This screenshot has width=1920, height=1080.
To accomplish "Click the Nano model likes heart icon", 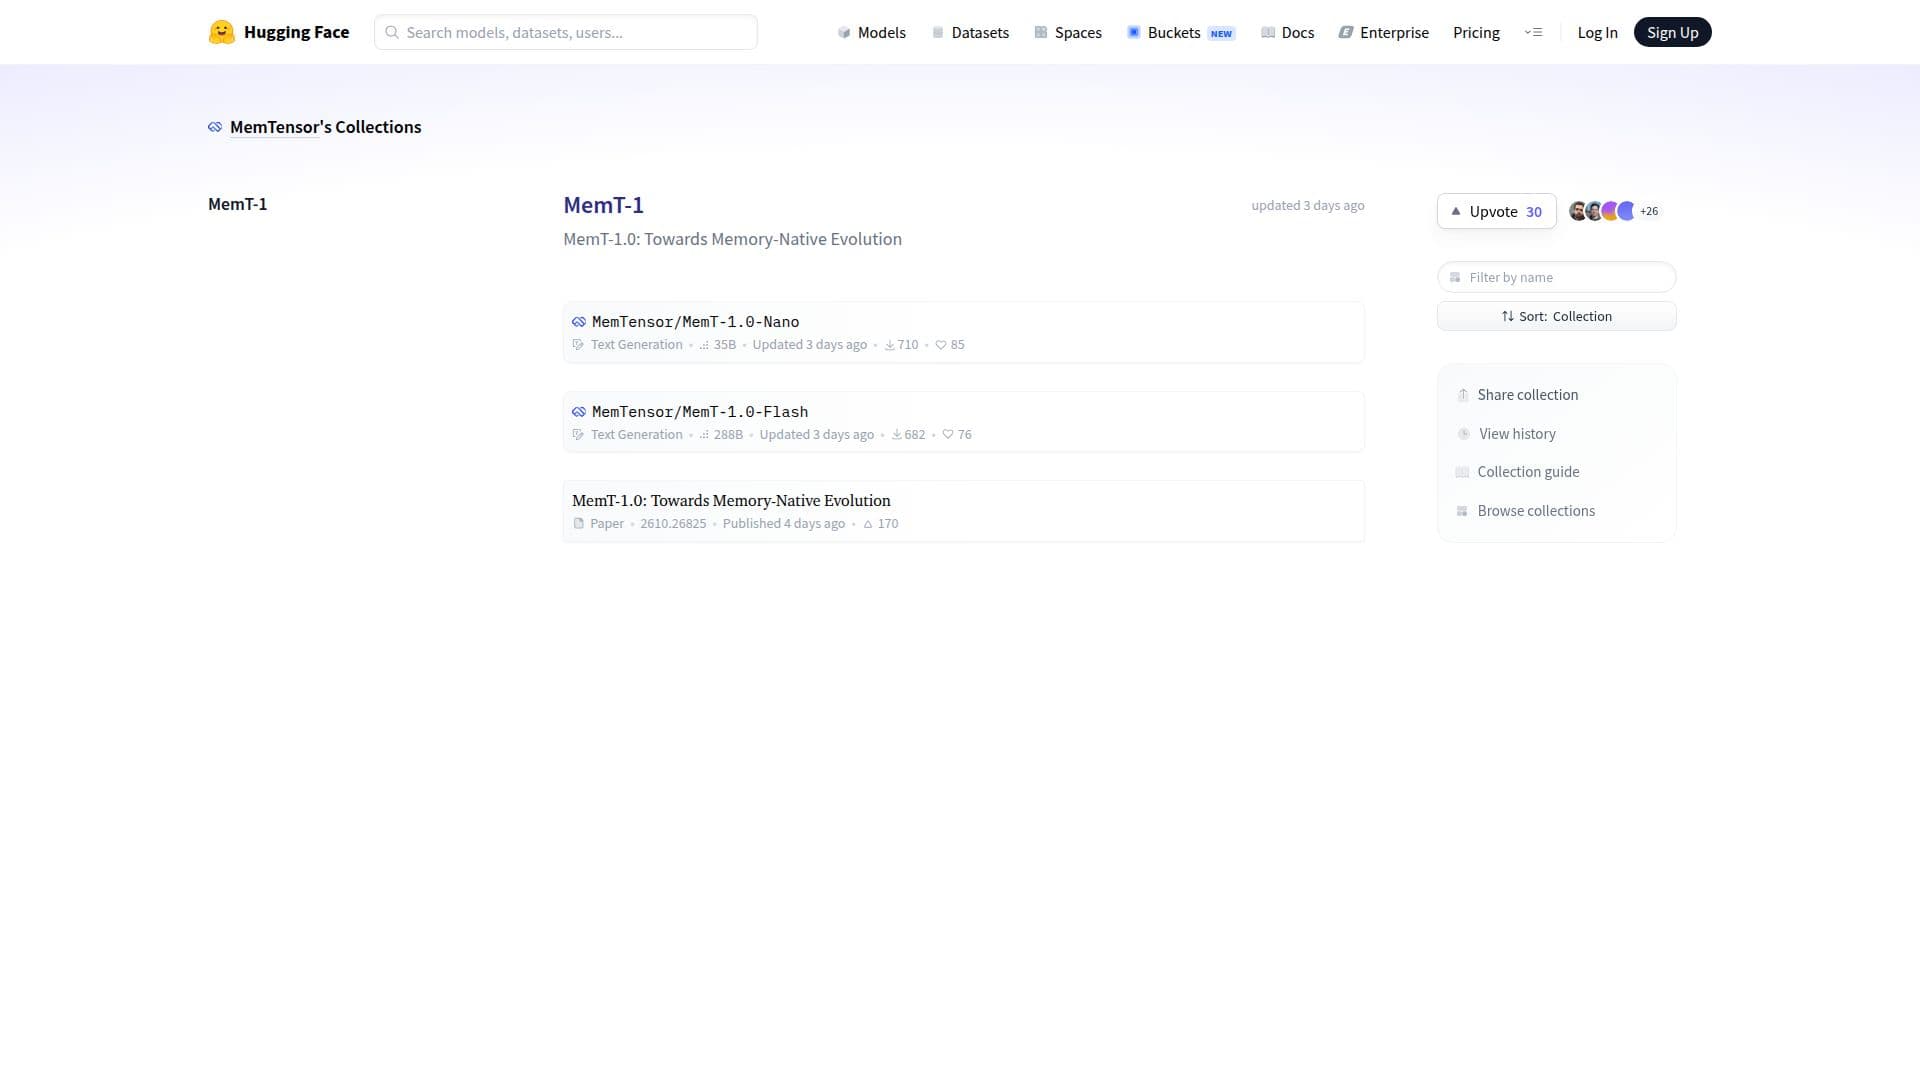I will 941,345.
